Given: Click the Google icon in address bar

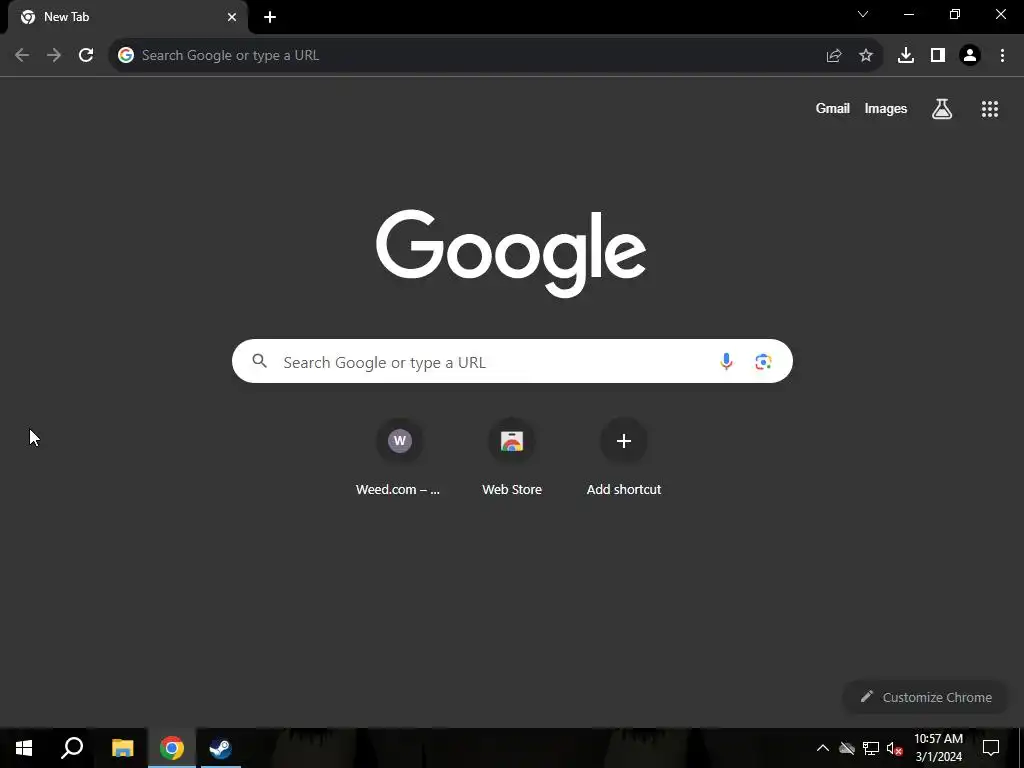Looking at the screenshot, I should pos(125,56).
